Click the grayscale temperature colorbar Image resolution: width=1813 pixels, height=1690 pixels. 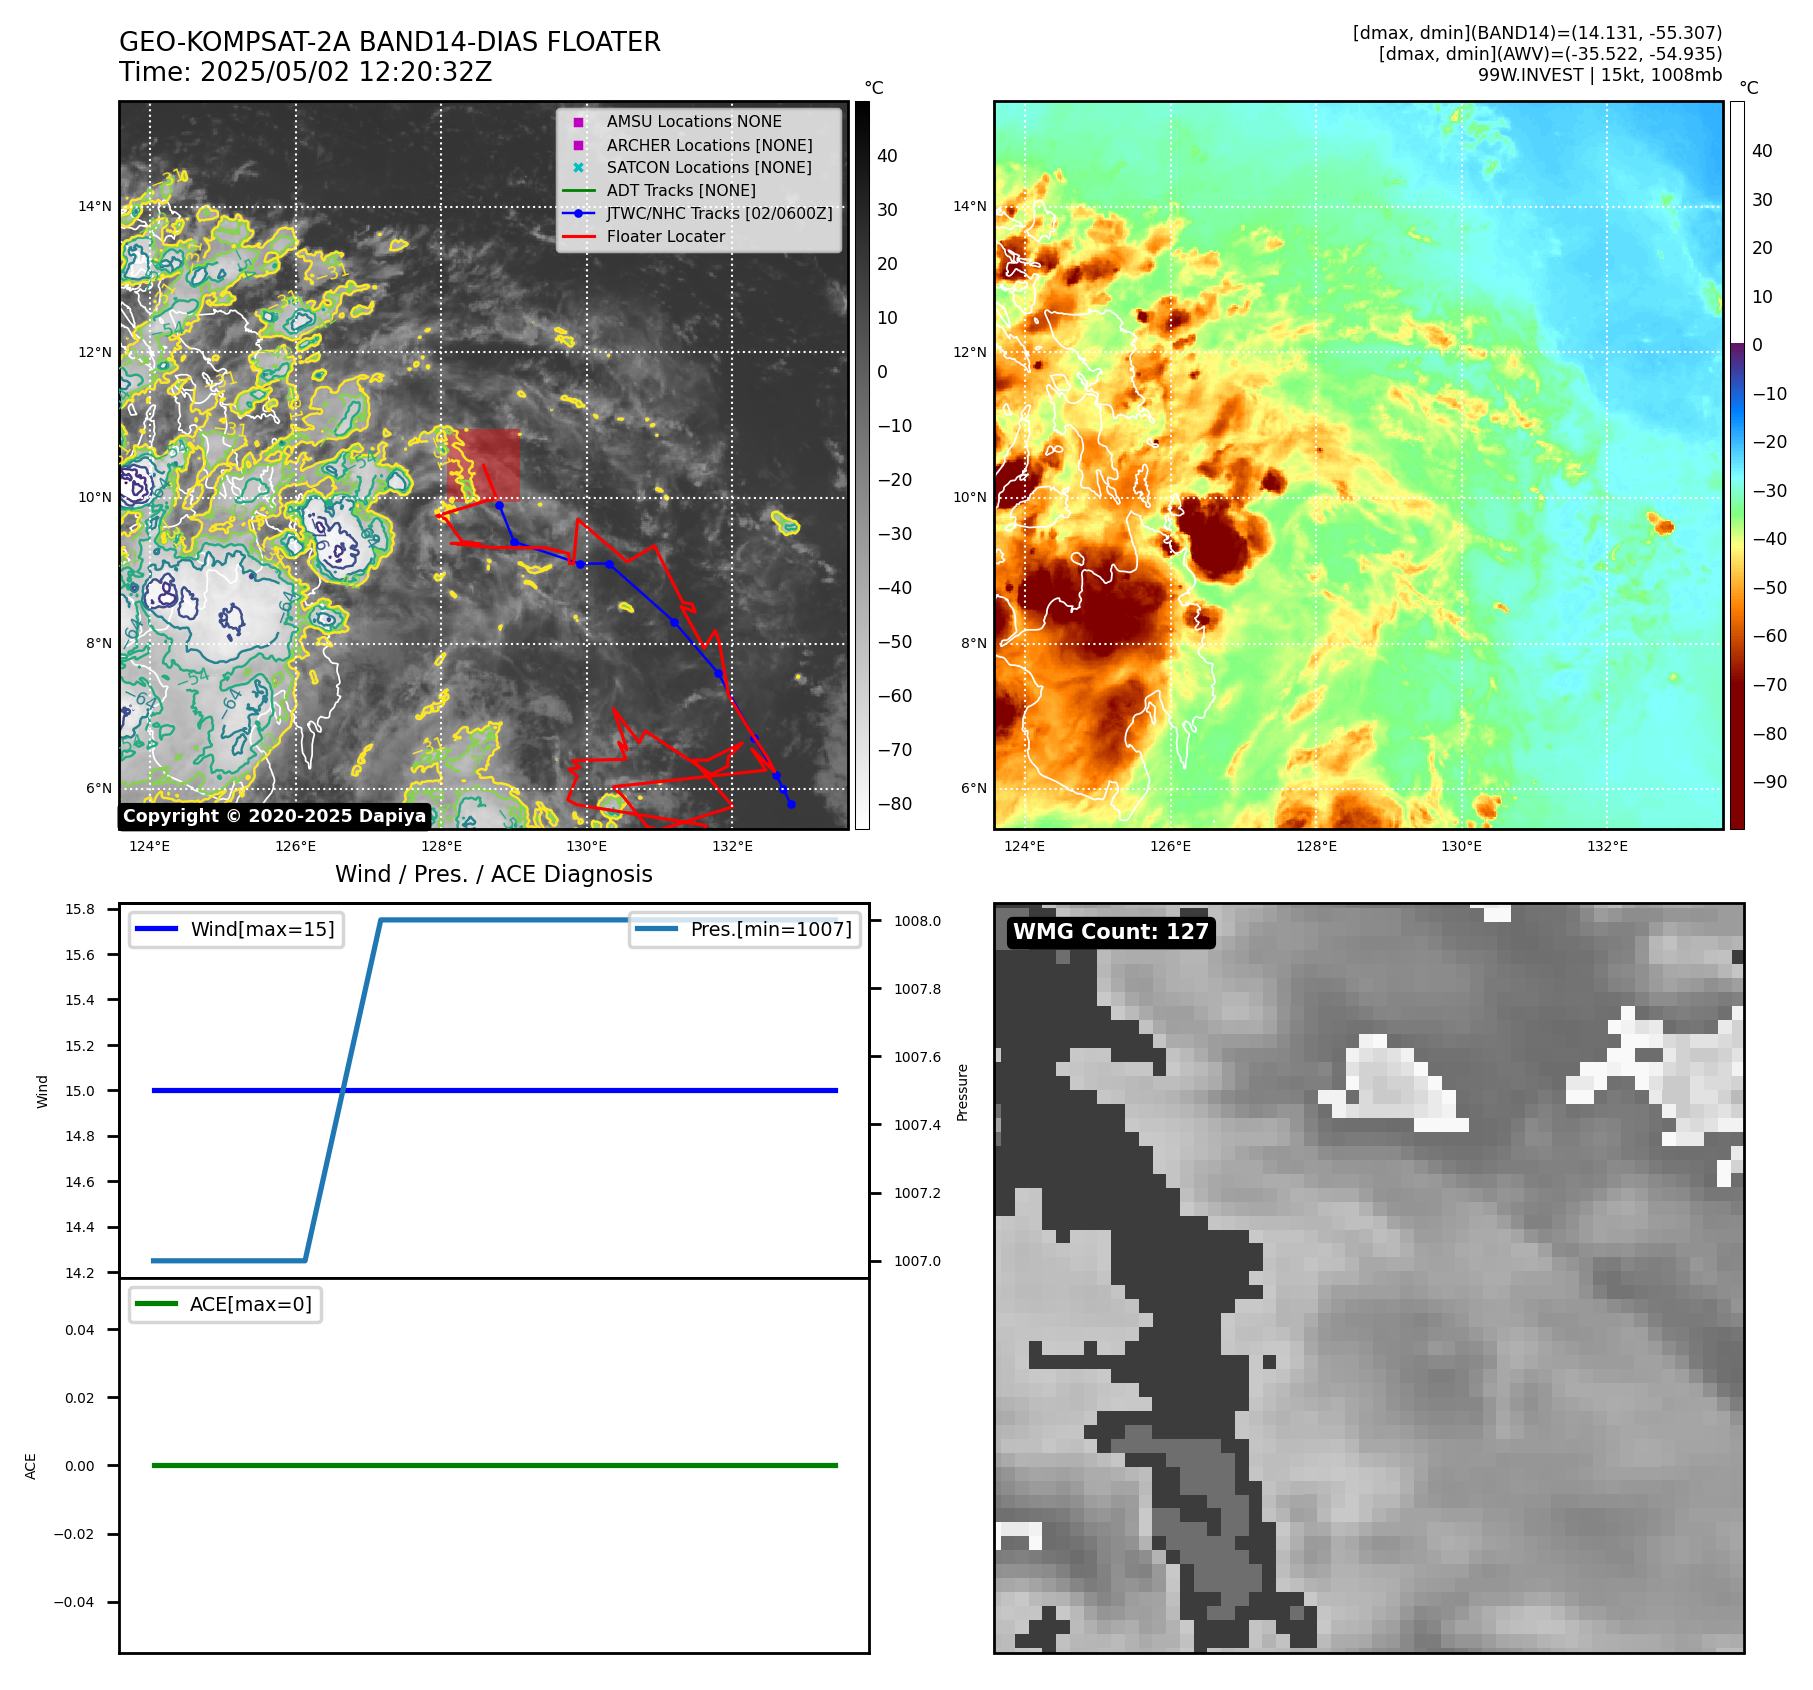[862, 465]
